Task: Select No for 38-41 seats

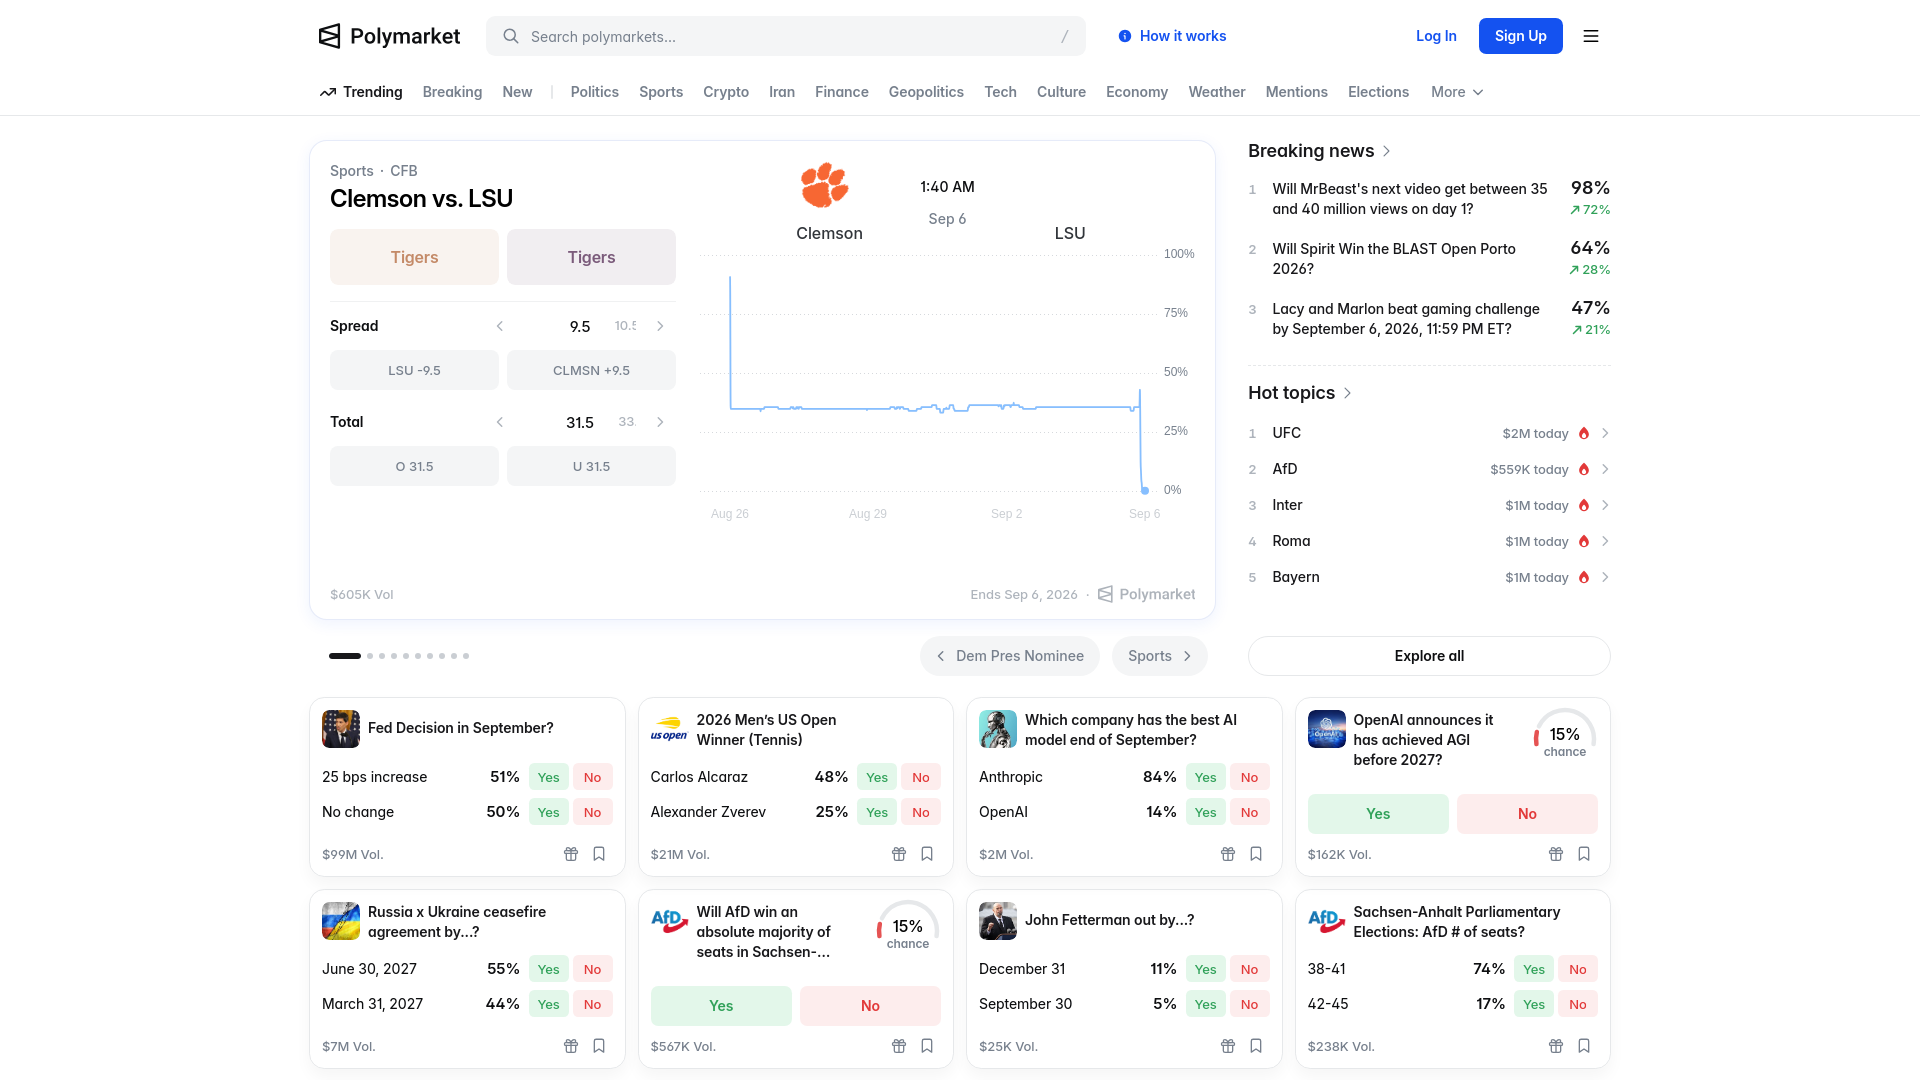Action: (x=1578, y=969)
